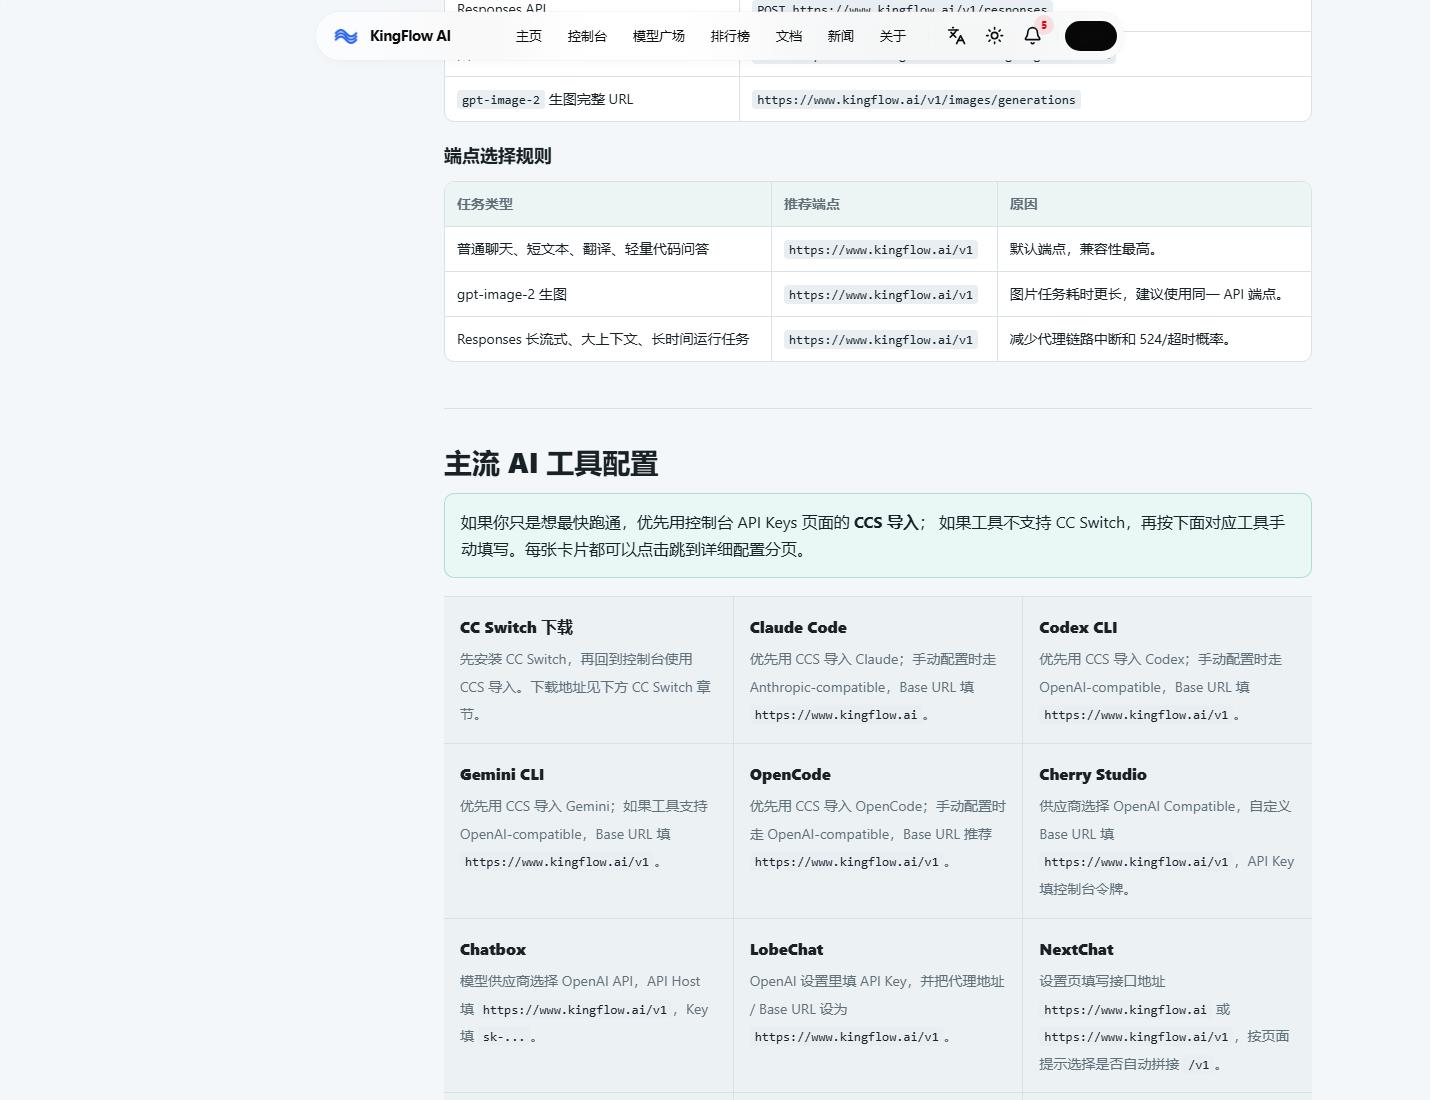This screenshot has width=1430, height=1100.
Task: Click the Base URL code in the LobeChat card
Action: point(847,1037)
